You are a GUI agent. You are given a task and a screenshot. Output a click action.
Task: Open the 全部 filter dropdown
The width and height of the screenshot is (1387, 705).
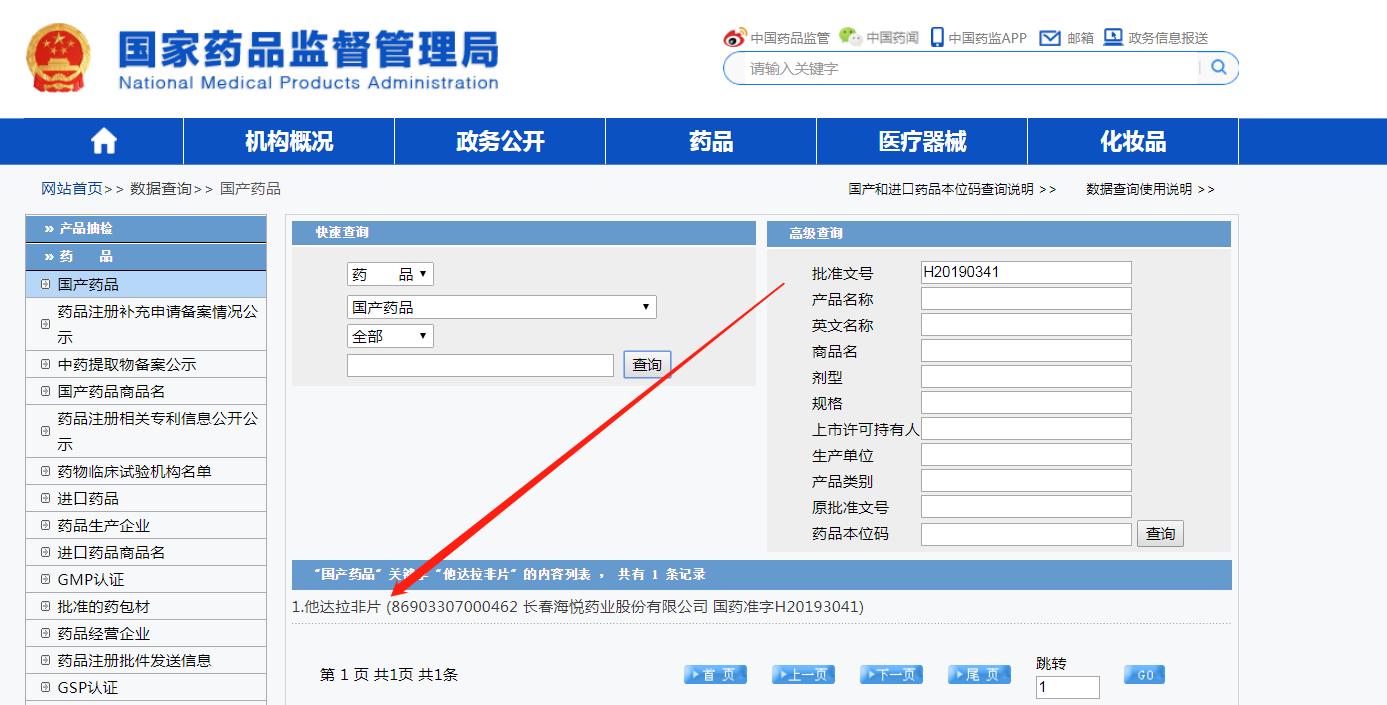[389, 335]
